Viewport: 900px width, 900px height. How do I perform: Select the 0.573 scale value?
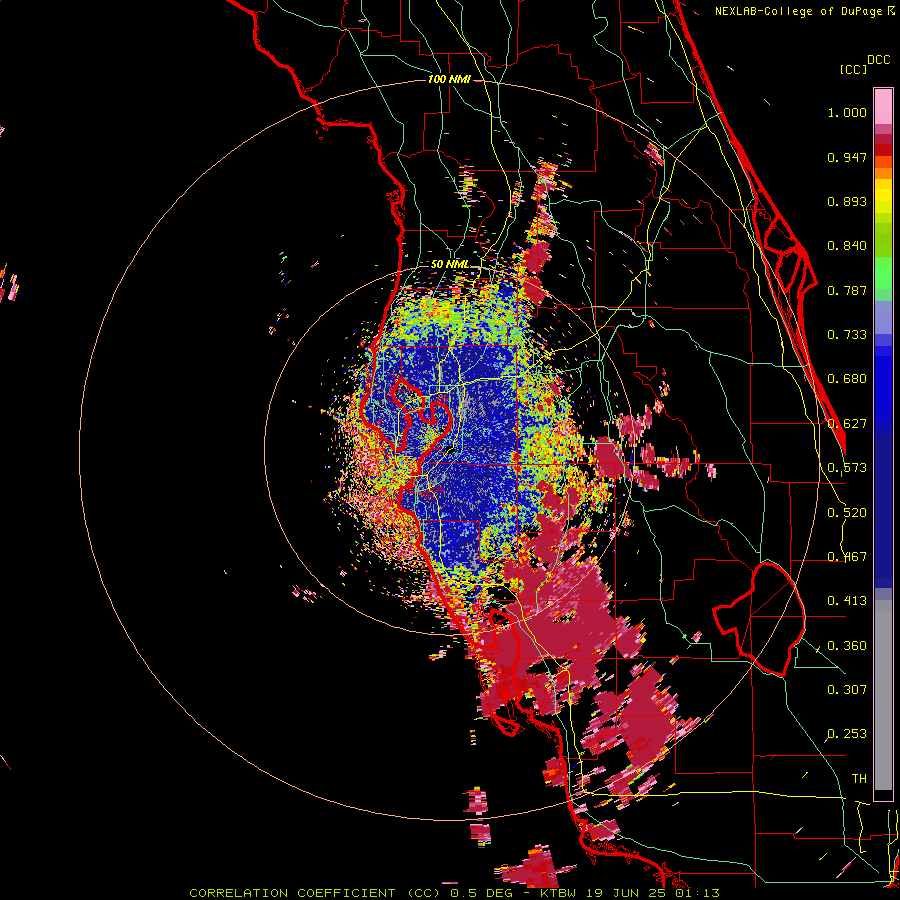tap(847, 468)
